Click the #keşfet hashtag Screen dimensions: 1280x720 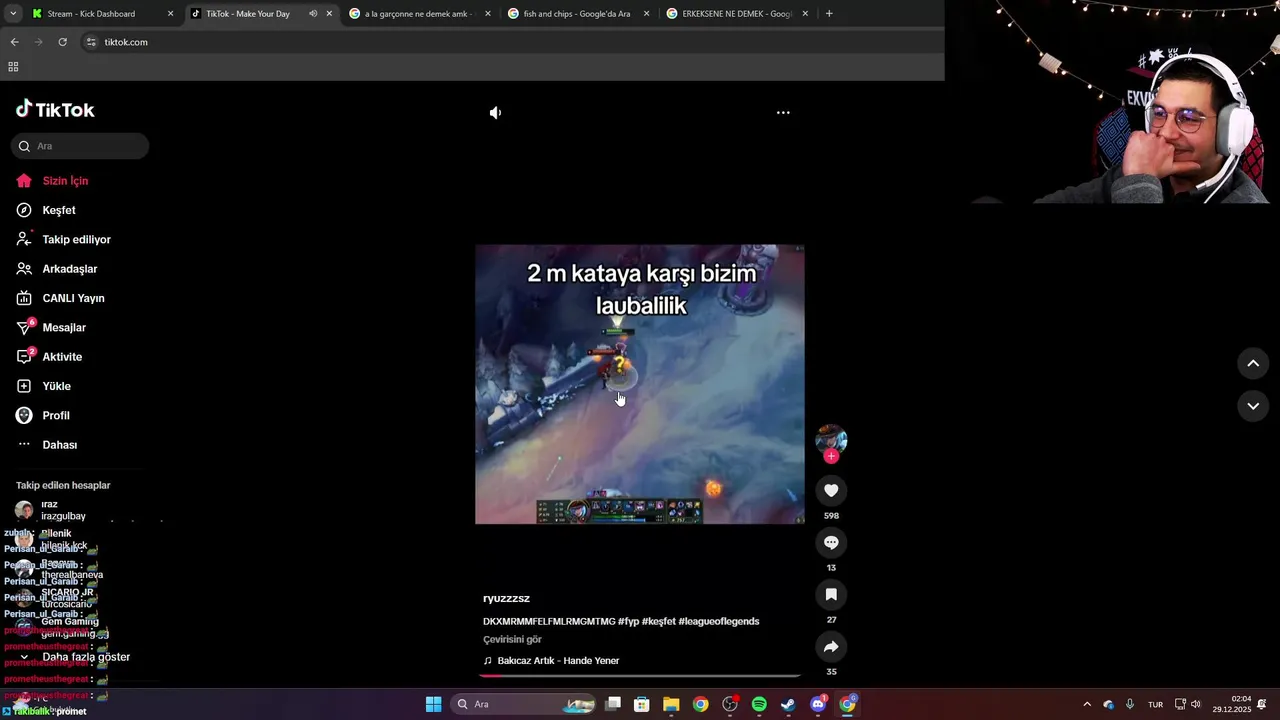click(x=659, y=621)
